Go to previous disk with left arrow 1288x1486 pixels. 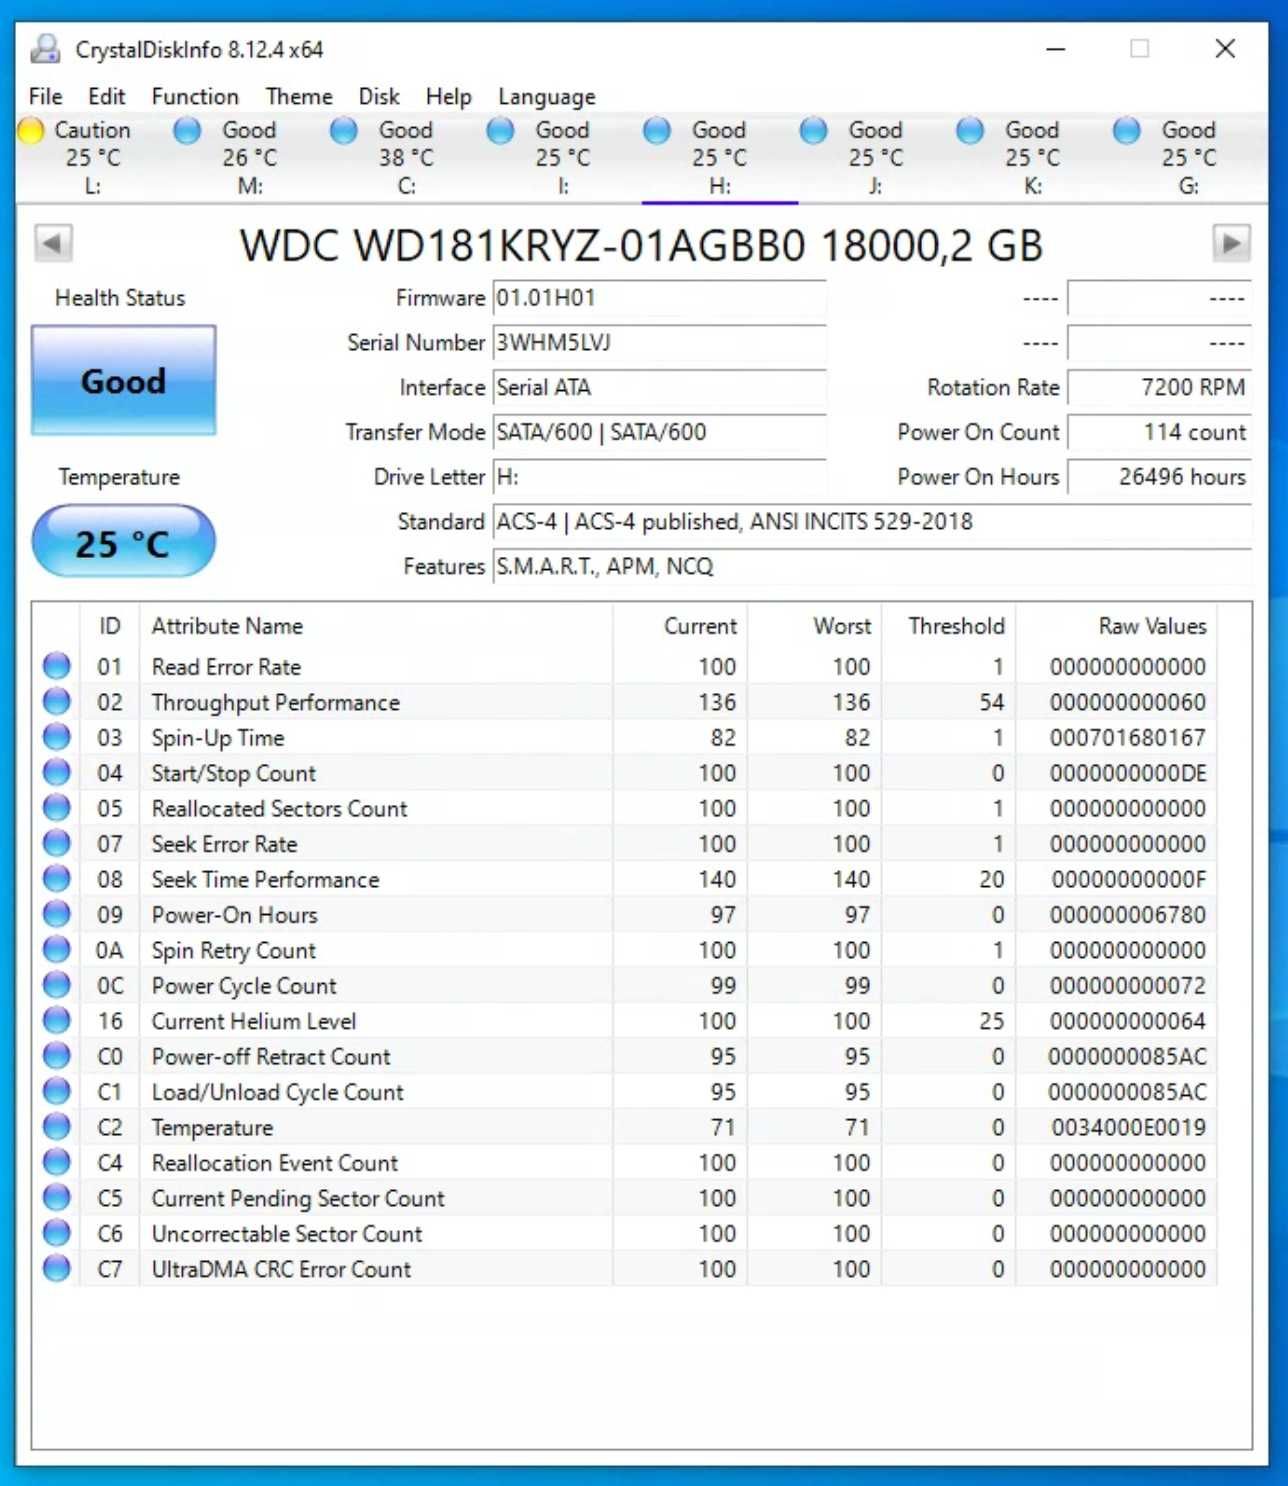tap(53, 243)
